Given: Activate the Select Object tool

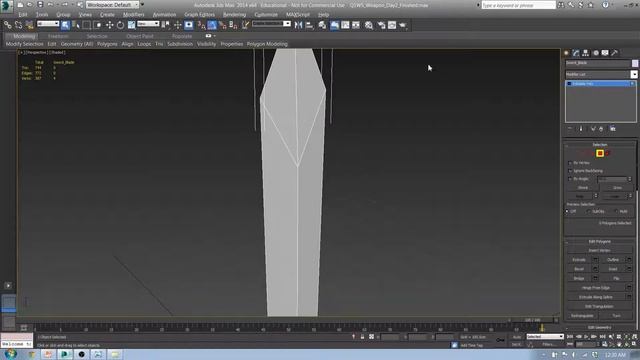Looking at the screenshot, I should [65, 25].
